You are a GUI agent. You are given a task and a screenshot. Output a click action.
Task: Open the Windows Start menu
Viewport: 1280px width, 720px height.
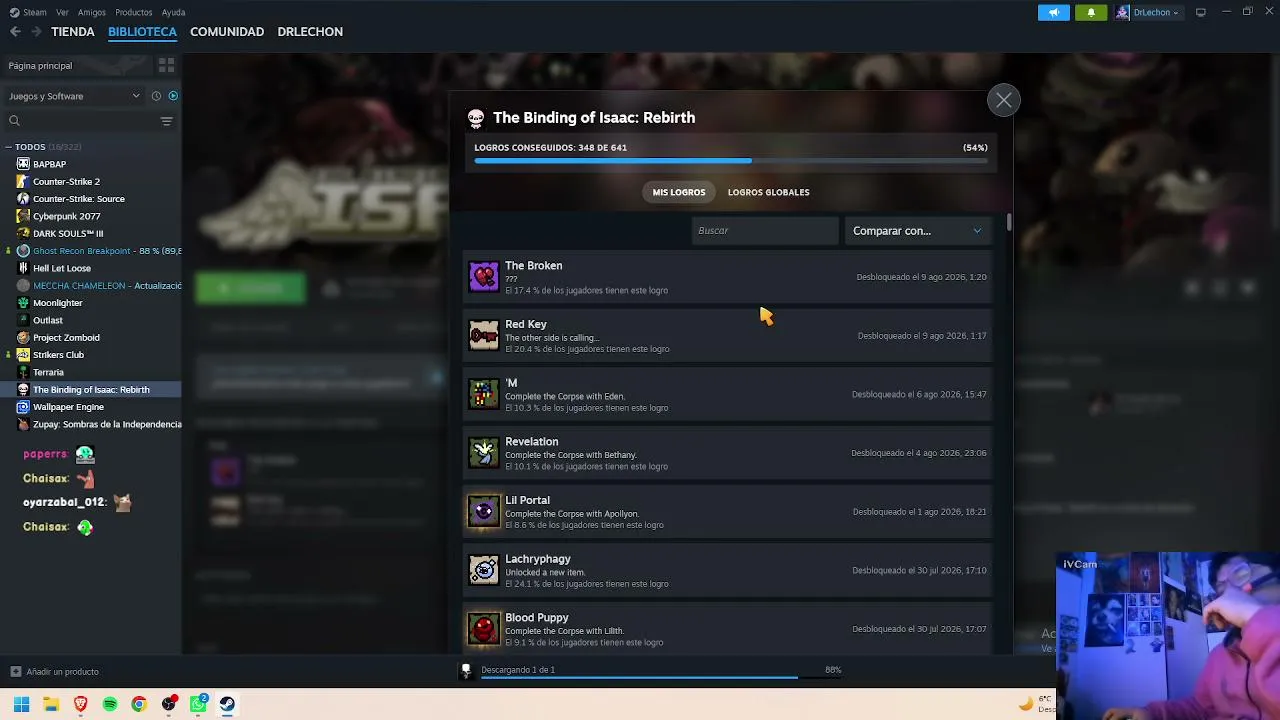click(x=21, y=704)
